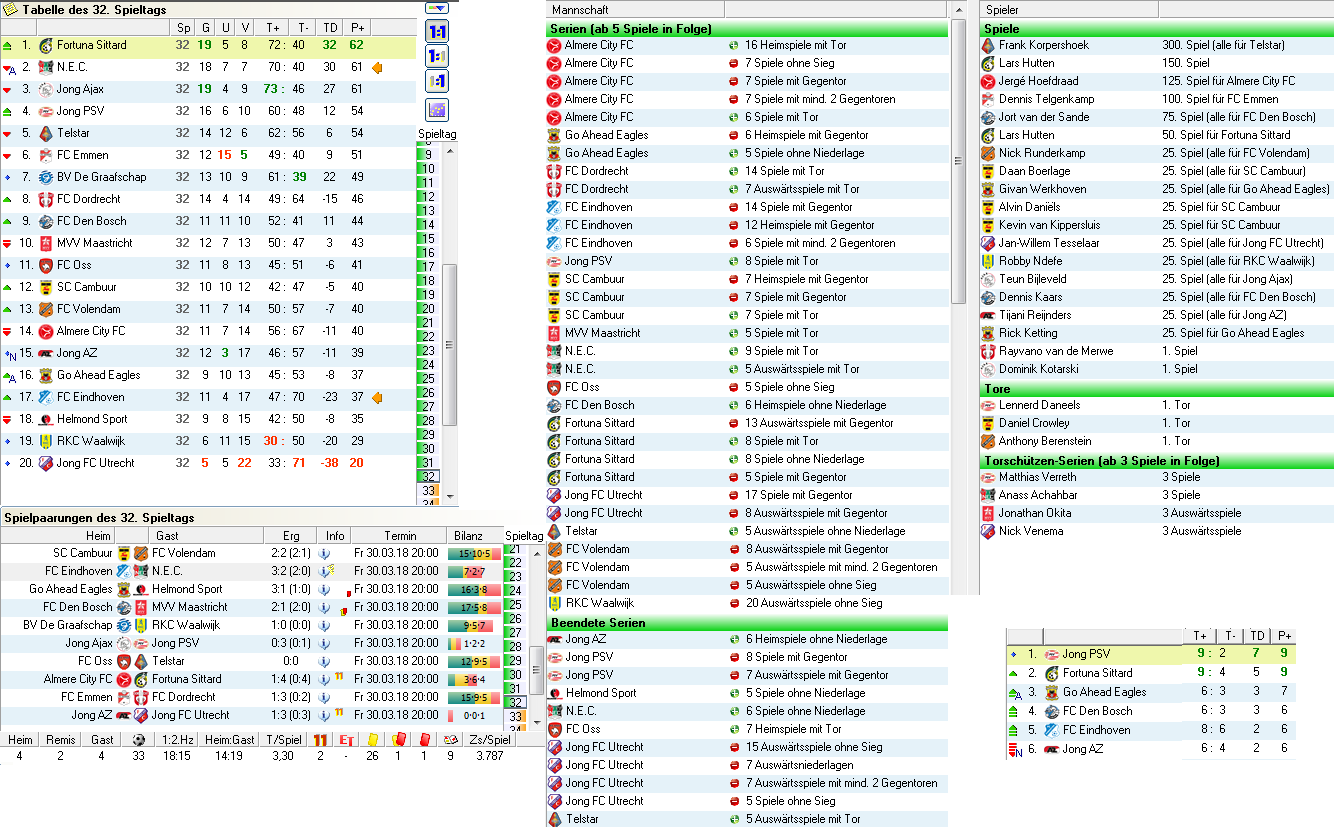Select matchday 9 in the upper Spieltag list

429,155
